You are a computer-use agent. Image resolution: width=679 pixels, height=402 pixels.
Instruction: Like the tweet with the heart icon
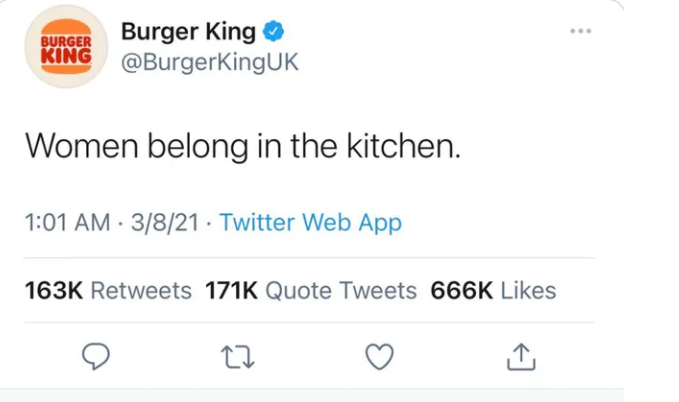[379, 355]
